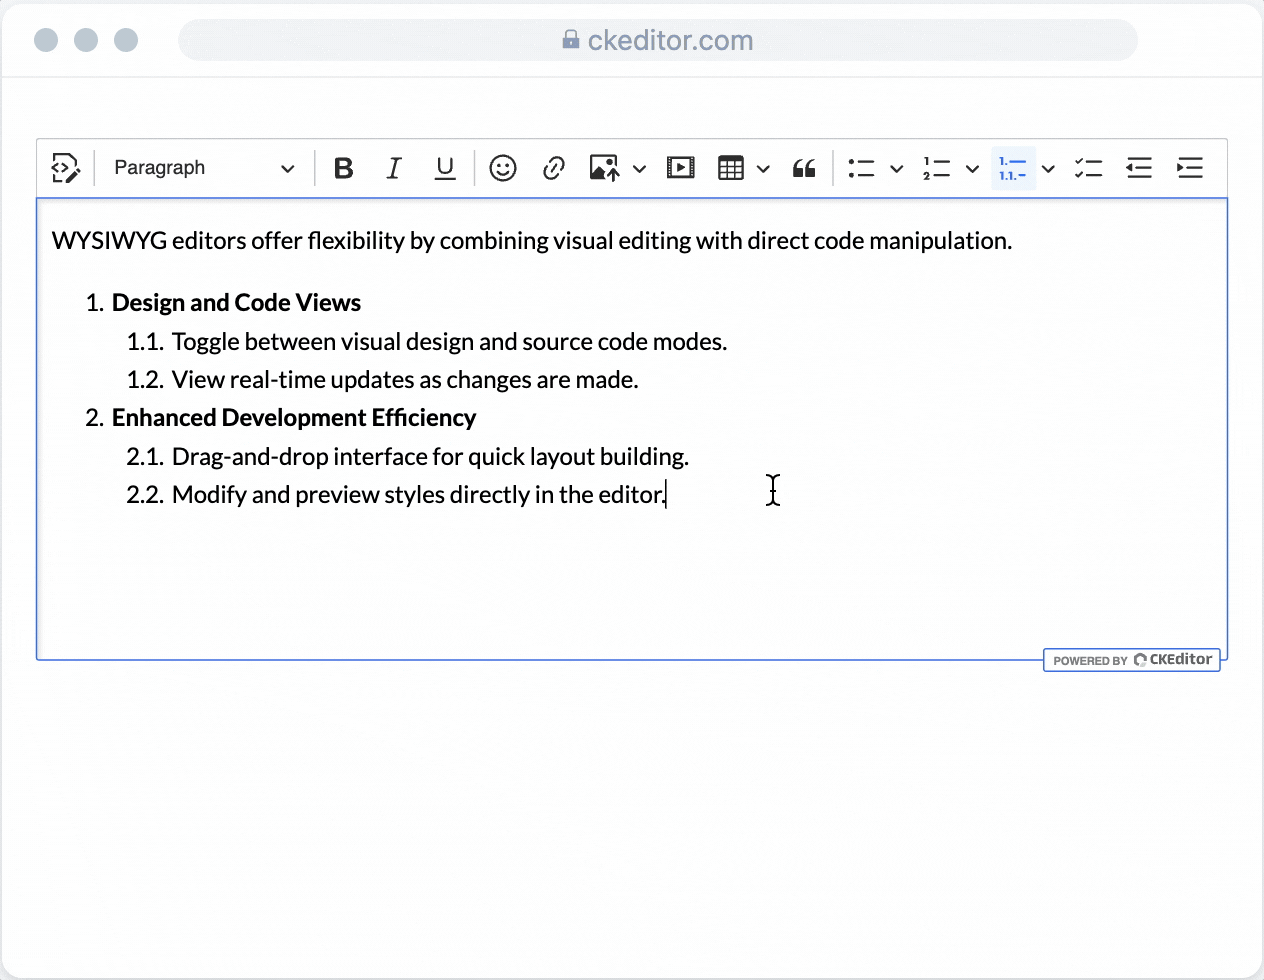1264x980 pixels.
Task: Click the insert media icon
Action: coord(680,168)
